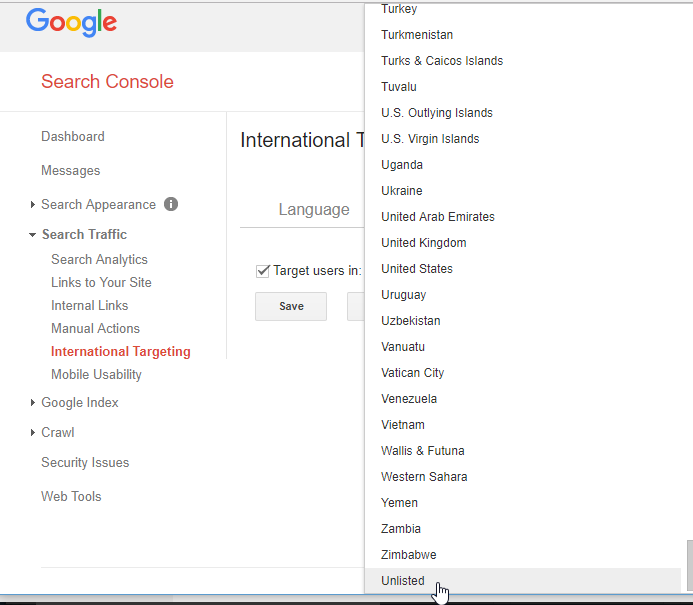Click the Google logo
Screen dimensions: 693x605
[71, 22]
